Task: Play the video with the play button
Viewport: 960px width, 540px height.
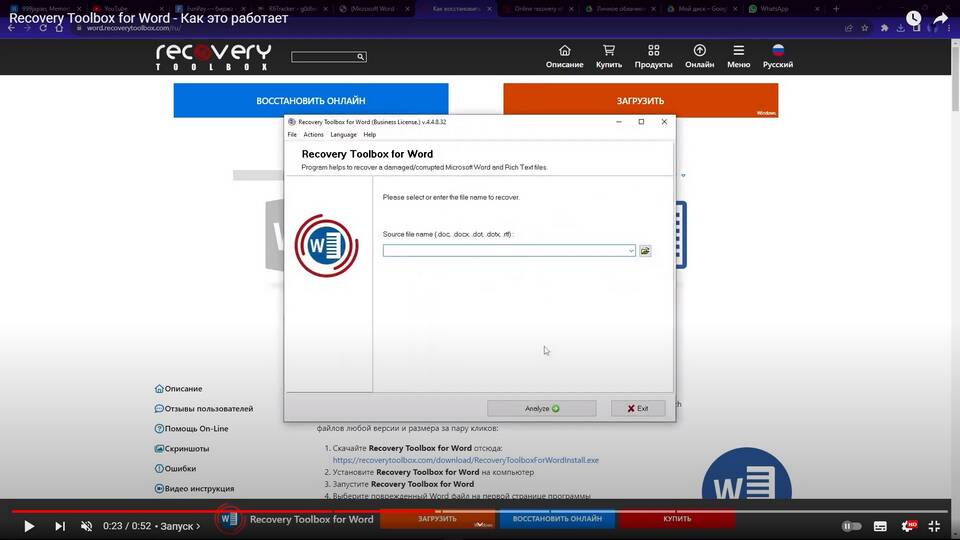Action: pyautogui.click(x=28, y=526)
